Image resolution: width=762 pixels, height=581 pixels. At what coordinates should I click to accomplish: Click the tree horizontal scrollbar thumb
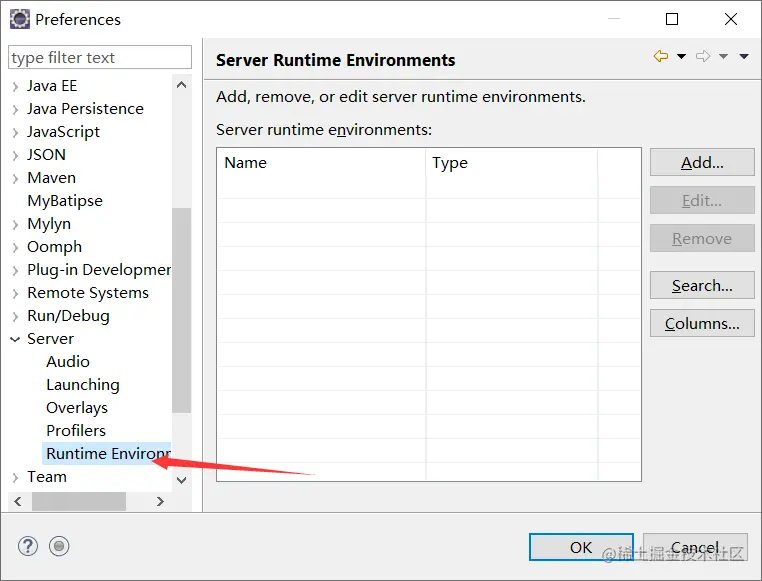79,501
